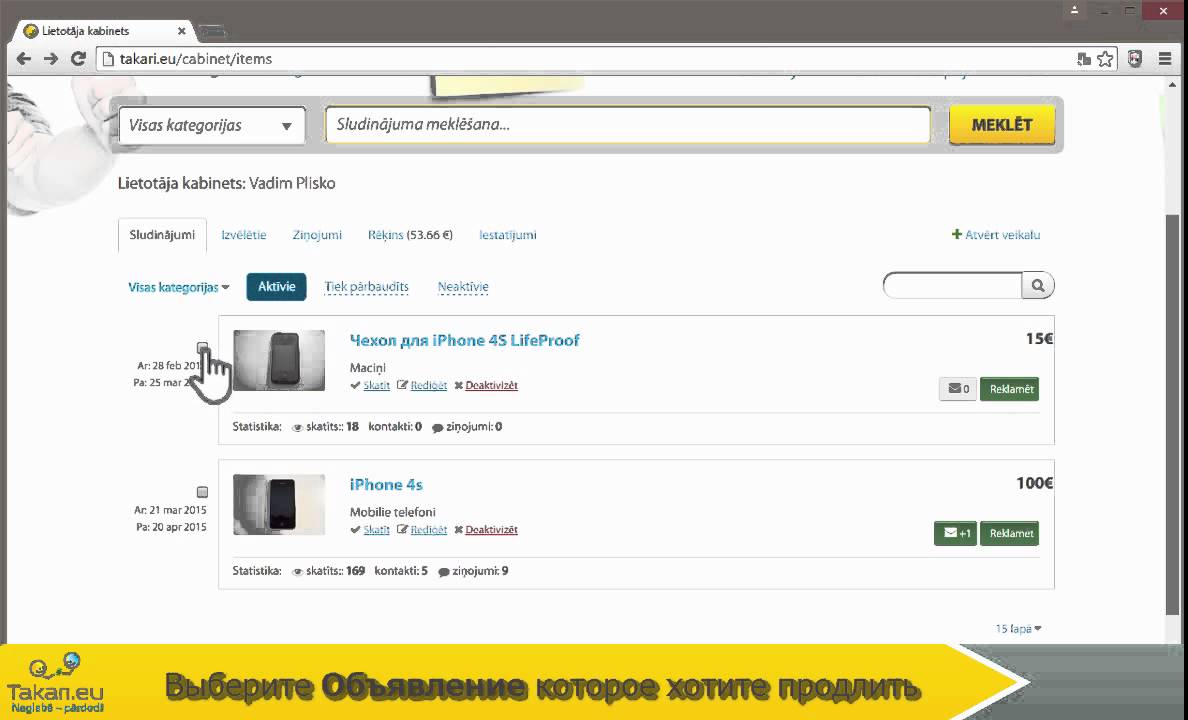1188x720 pixels.
Task: Open the iPhone 4s listing thumbnail
Action: coord(279,504)
